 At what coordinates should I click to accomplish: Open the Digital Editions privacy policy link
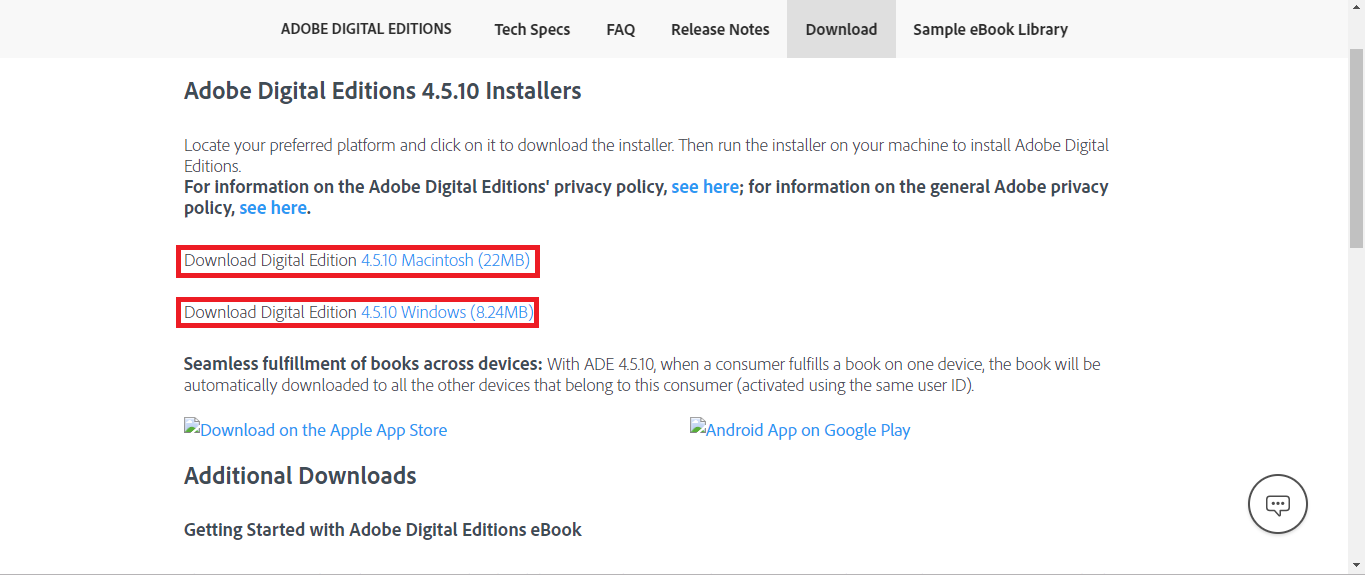tap(705, 187)
